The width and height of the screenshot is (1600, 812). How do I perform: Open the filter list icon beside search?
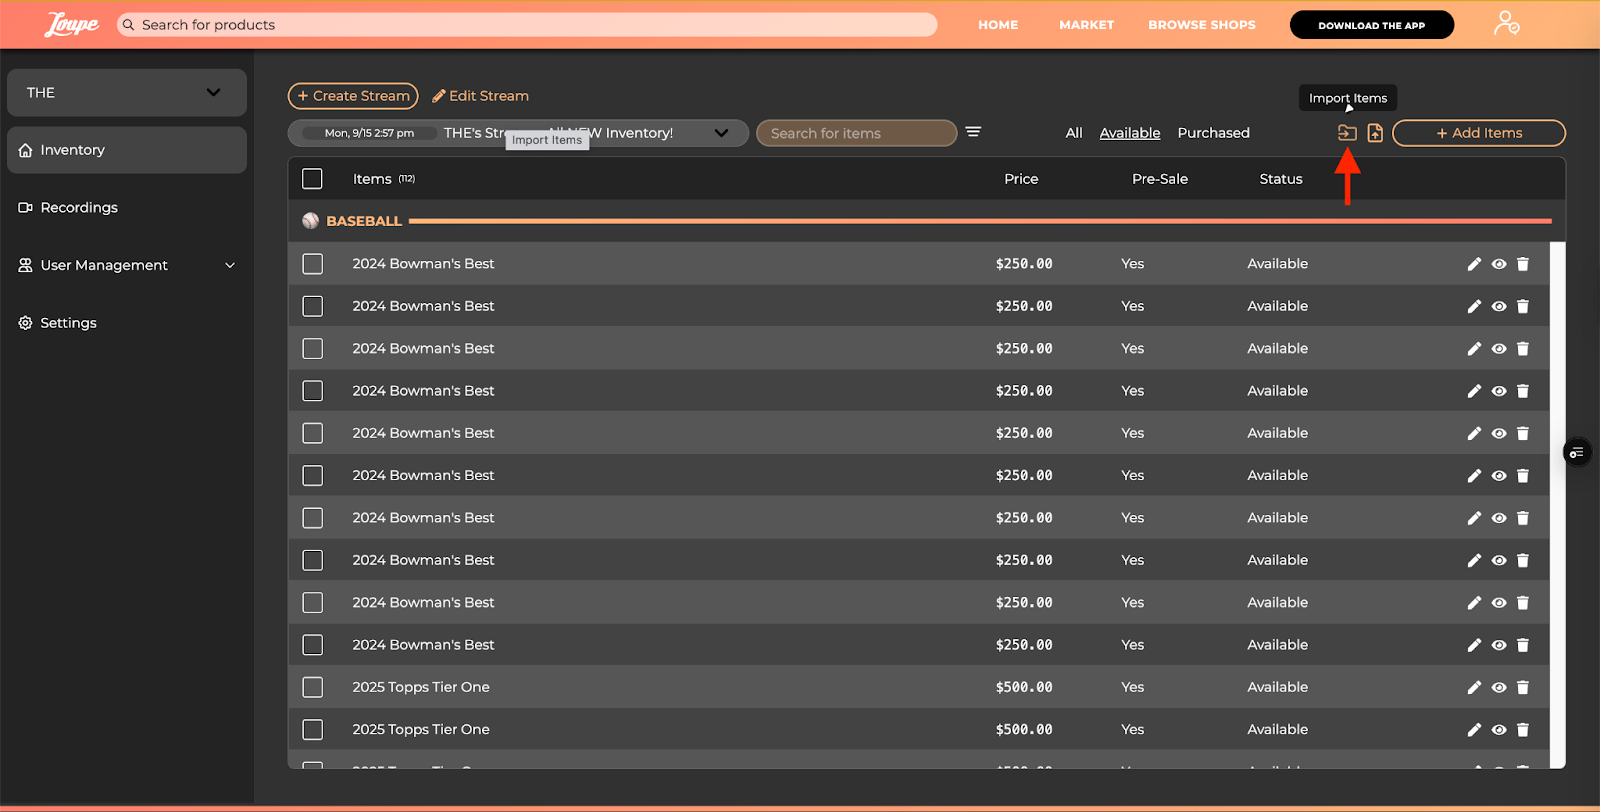tap(973, 132)
